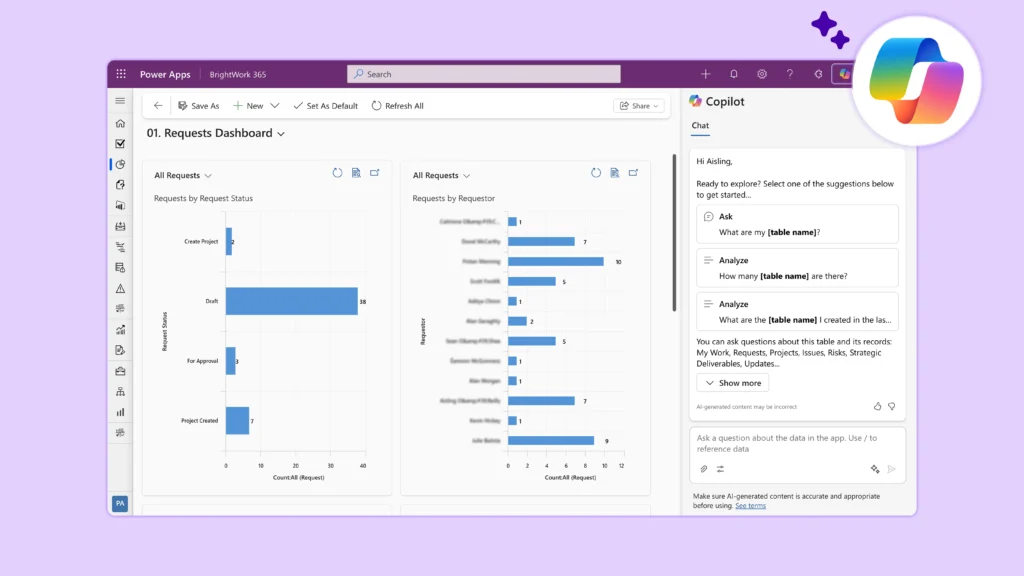
Task: Click Refresh All
Action: click(397, 106)
